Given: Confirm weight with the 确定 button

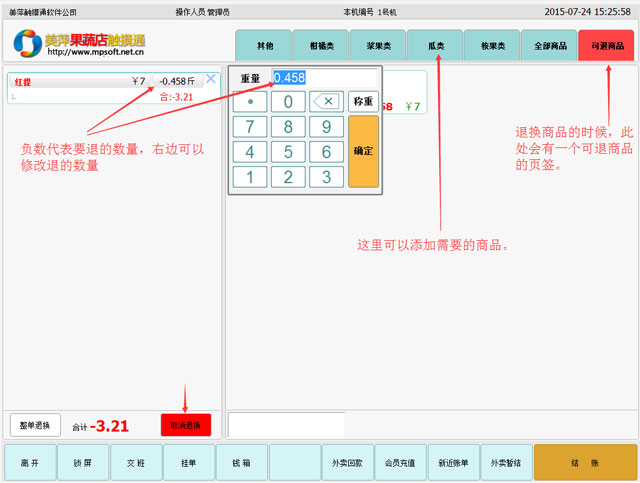Looking at the screenshot, I should [x=363, y=151].
